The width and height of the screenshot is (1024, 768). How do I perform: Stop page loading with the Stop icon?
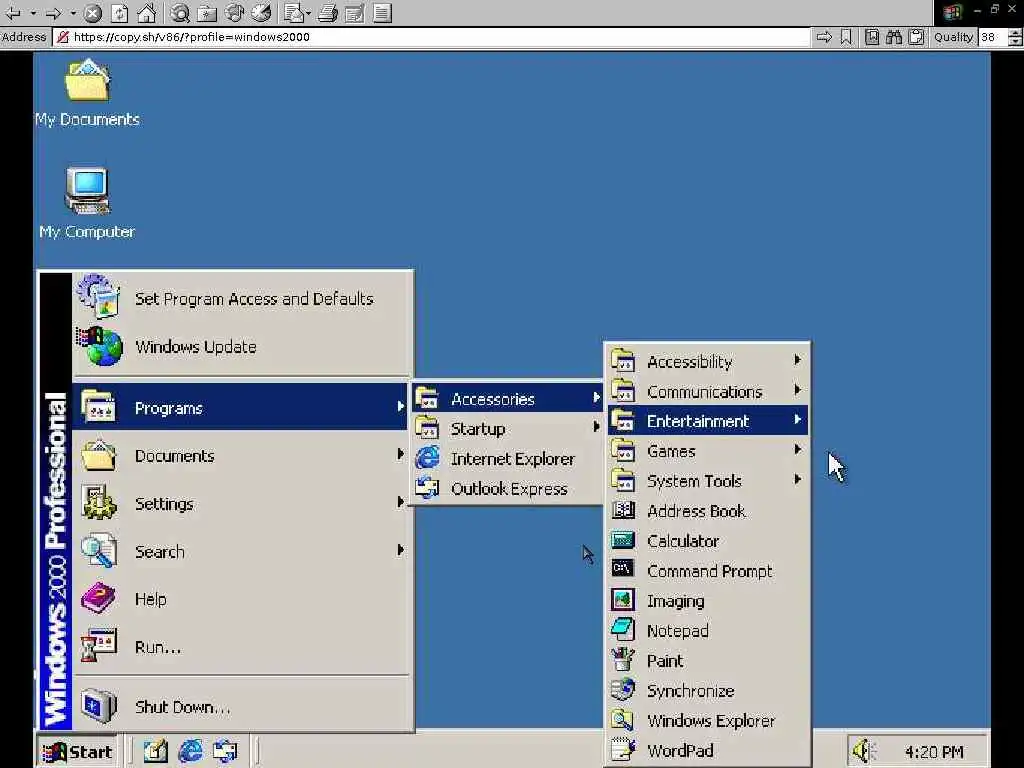(93, 13)
